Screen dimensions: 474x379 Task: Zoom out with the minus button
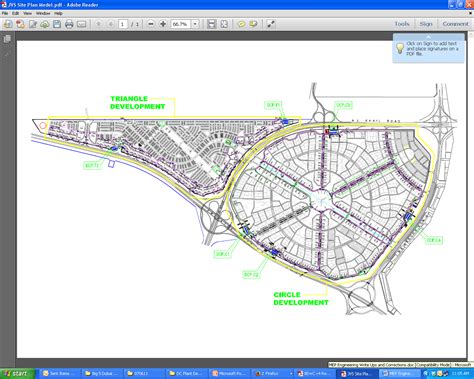pos(151,24)
